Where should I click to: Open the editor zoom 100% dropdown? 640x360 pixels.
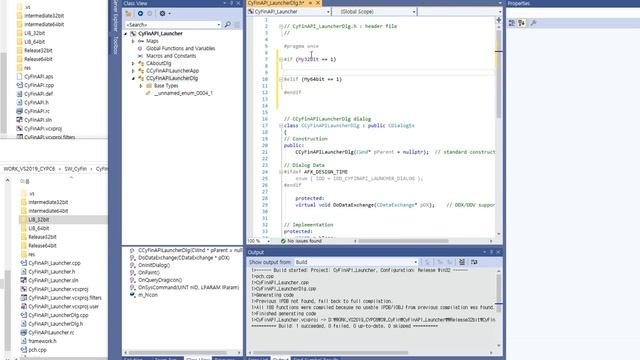(x=268, y=241)
